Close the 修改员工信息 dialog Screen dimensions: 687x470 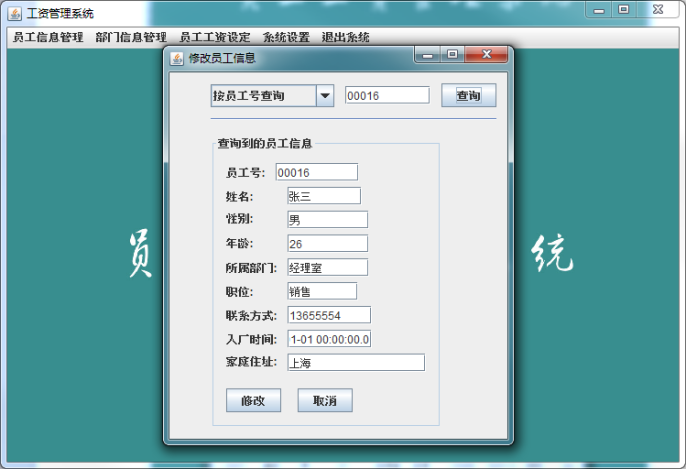coord(486,54)
